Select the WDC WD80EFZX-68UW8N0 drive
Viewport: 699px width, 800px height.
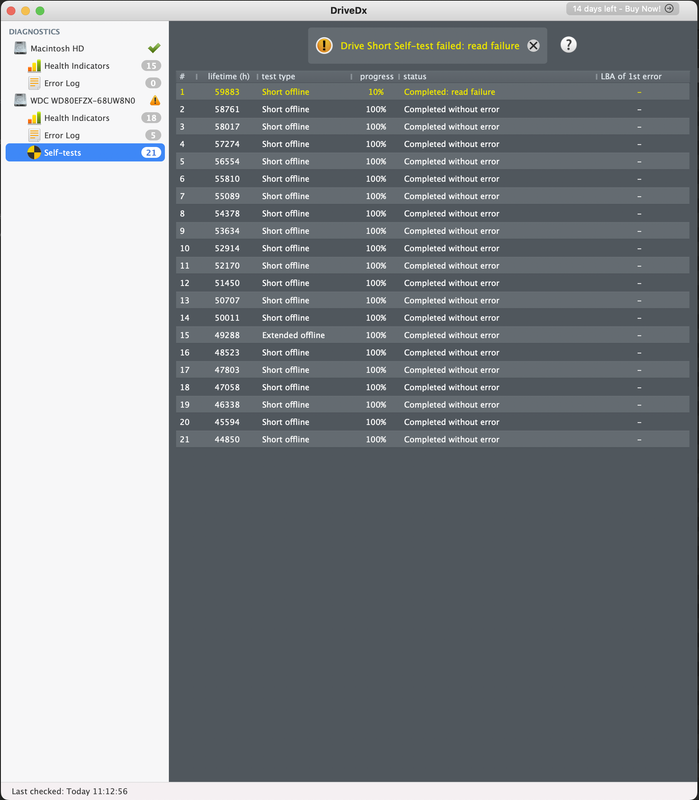(x=85, y=101)
